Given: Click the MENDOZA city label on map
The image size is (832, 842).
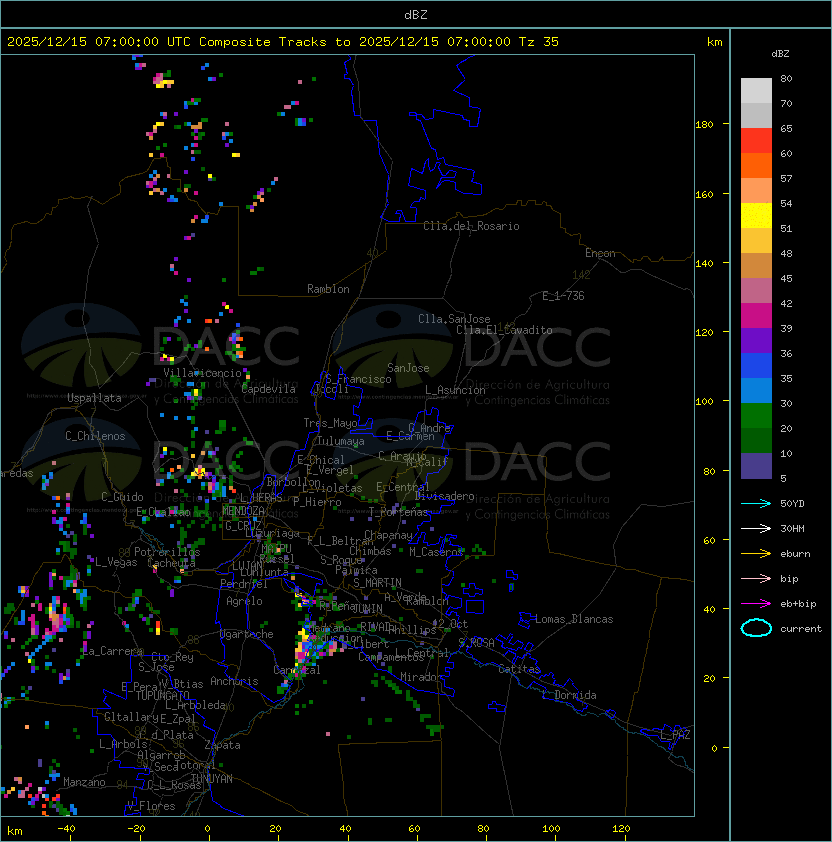Looking at the screenshot, I should click(x=244, y=511).
